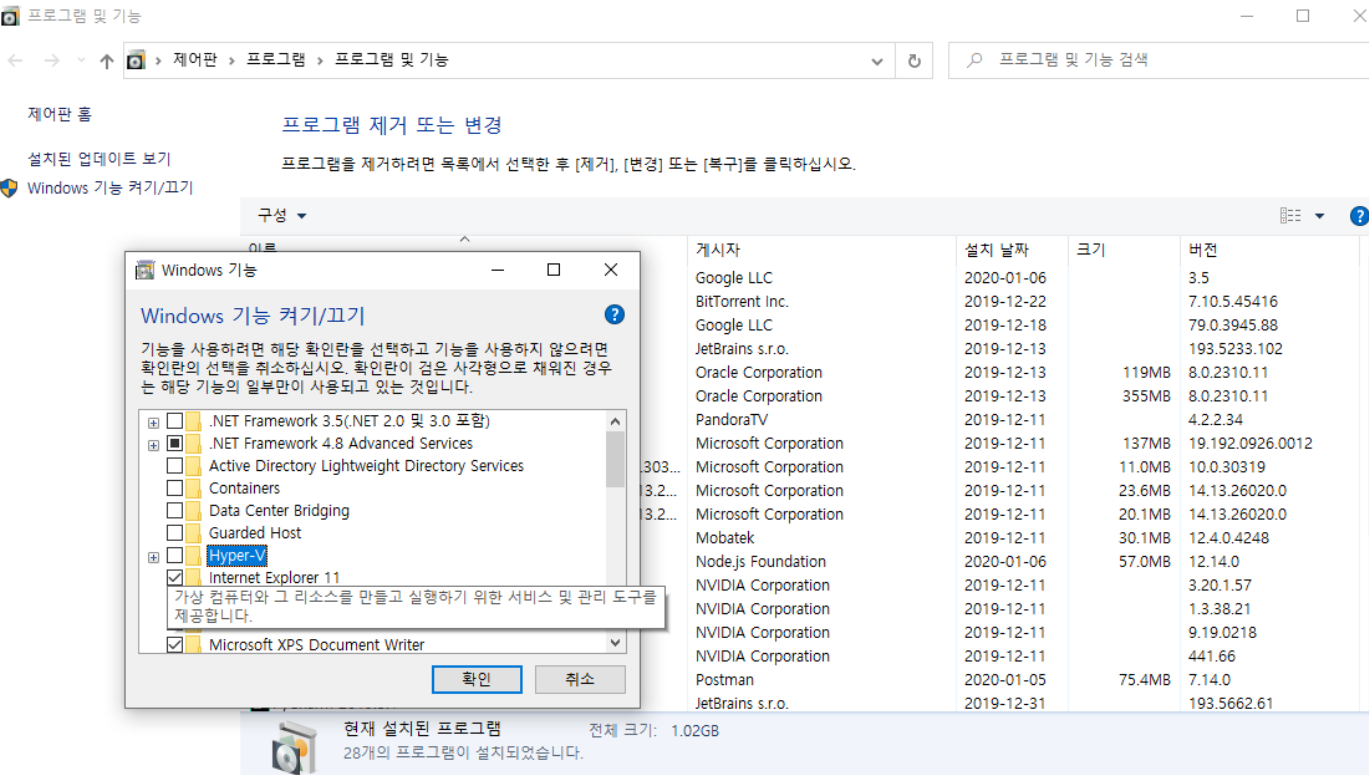Click the Hyper-V folder icon
This screenshot has height=775, width=1369.
[x=194, y=555]
